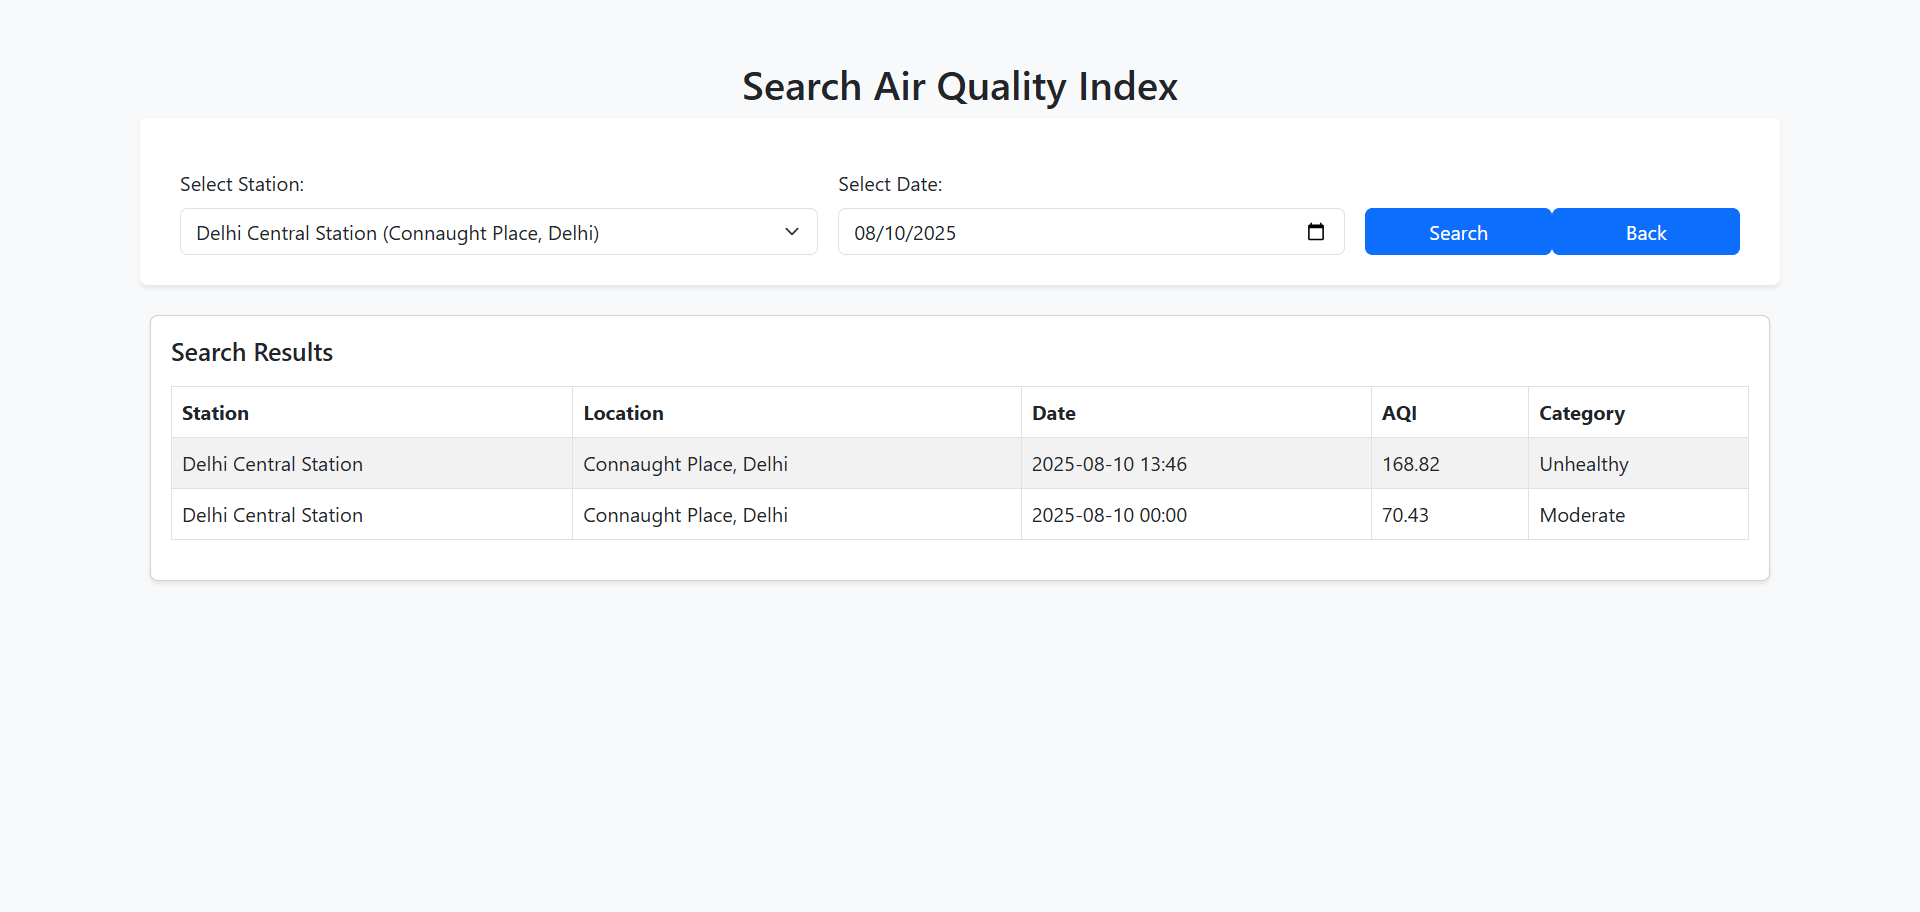Image resolution: width=1920 pixels, height=912 pixels.
Task: Click the station dropdown chevron arrow
Action: click(x=791, y=231)
